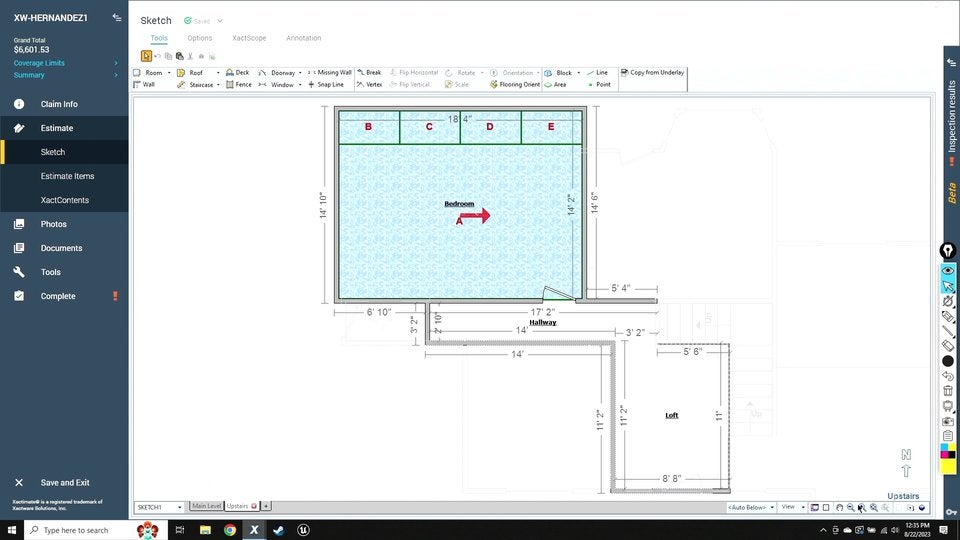This screenshot has height=540, width=960.
Task: Pick the Missing Wall tool
Action: point(330,73)
